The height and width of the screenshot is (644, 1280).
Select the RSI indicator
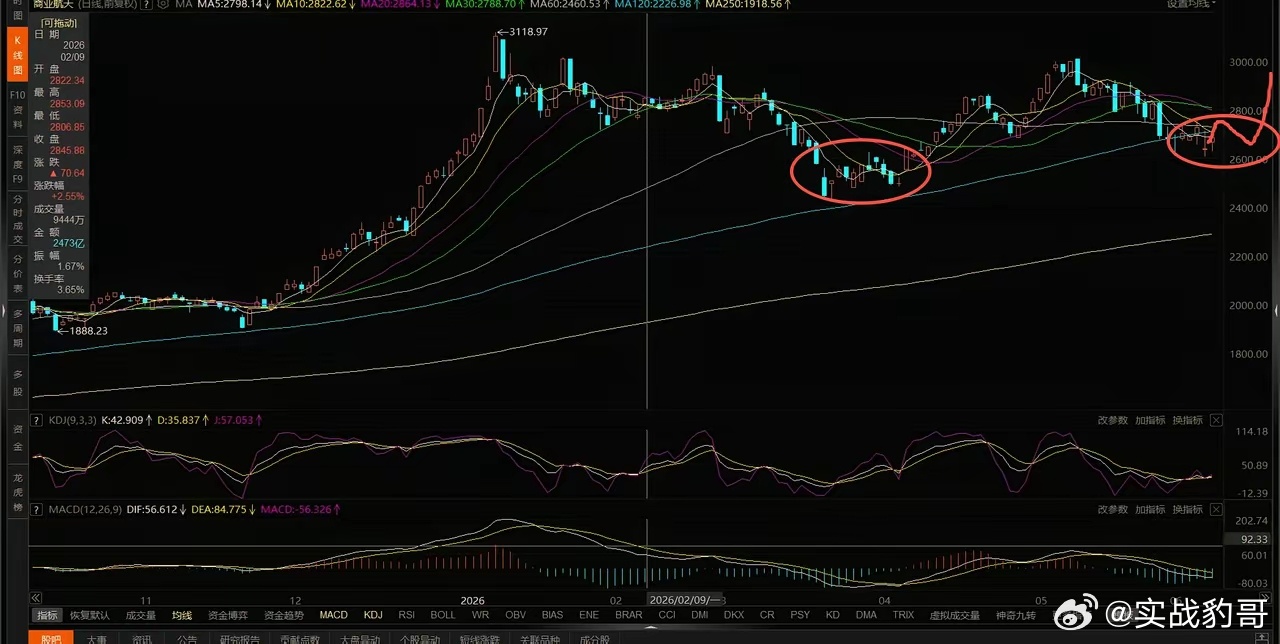pos(406,615)
